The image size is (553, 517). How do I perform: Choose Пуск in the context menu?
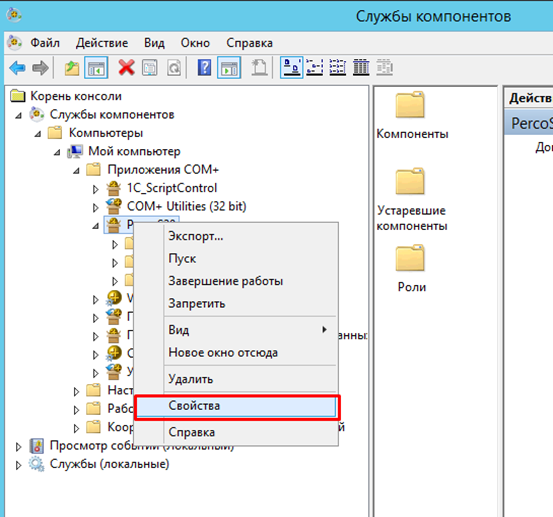pyautogui.click(x=236, y=258)
